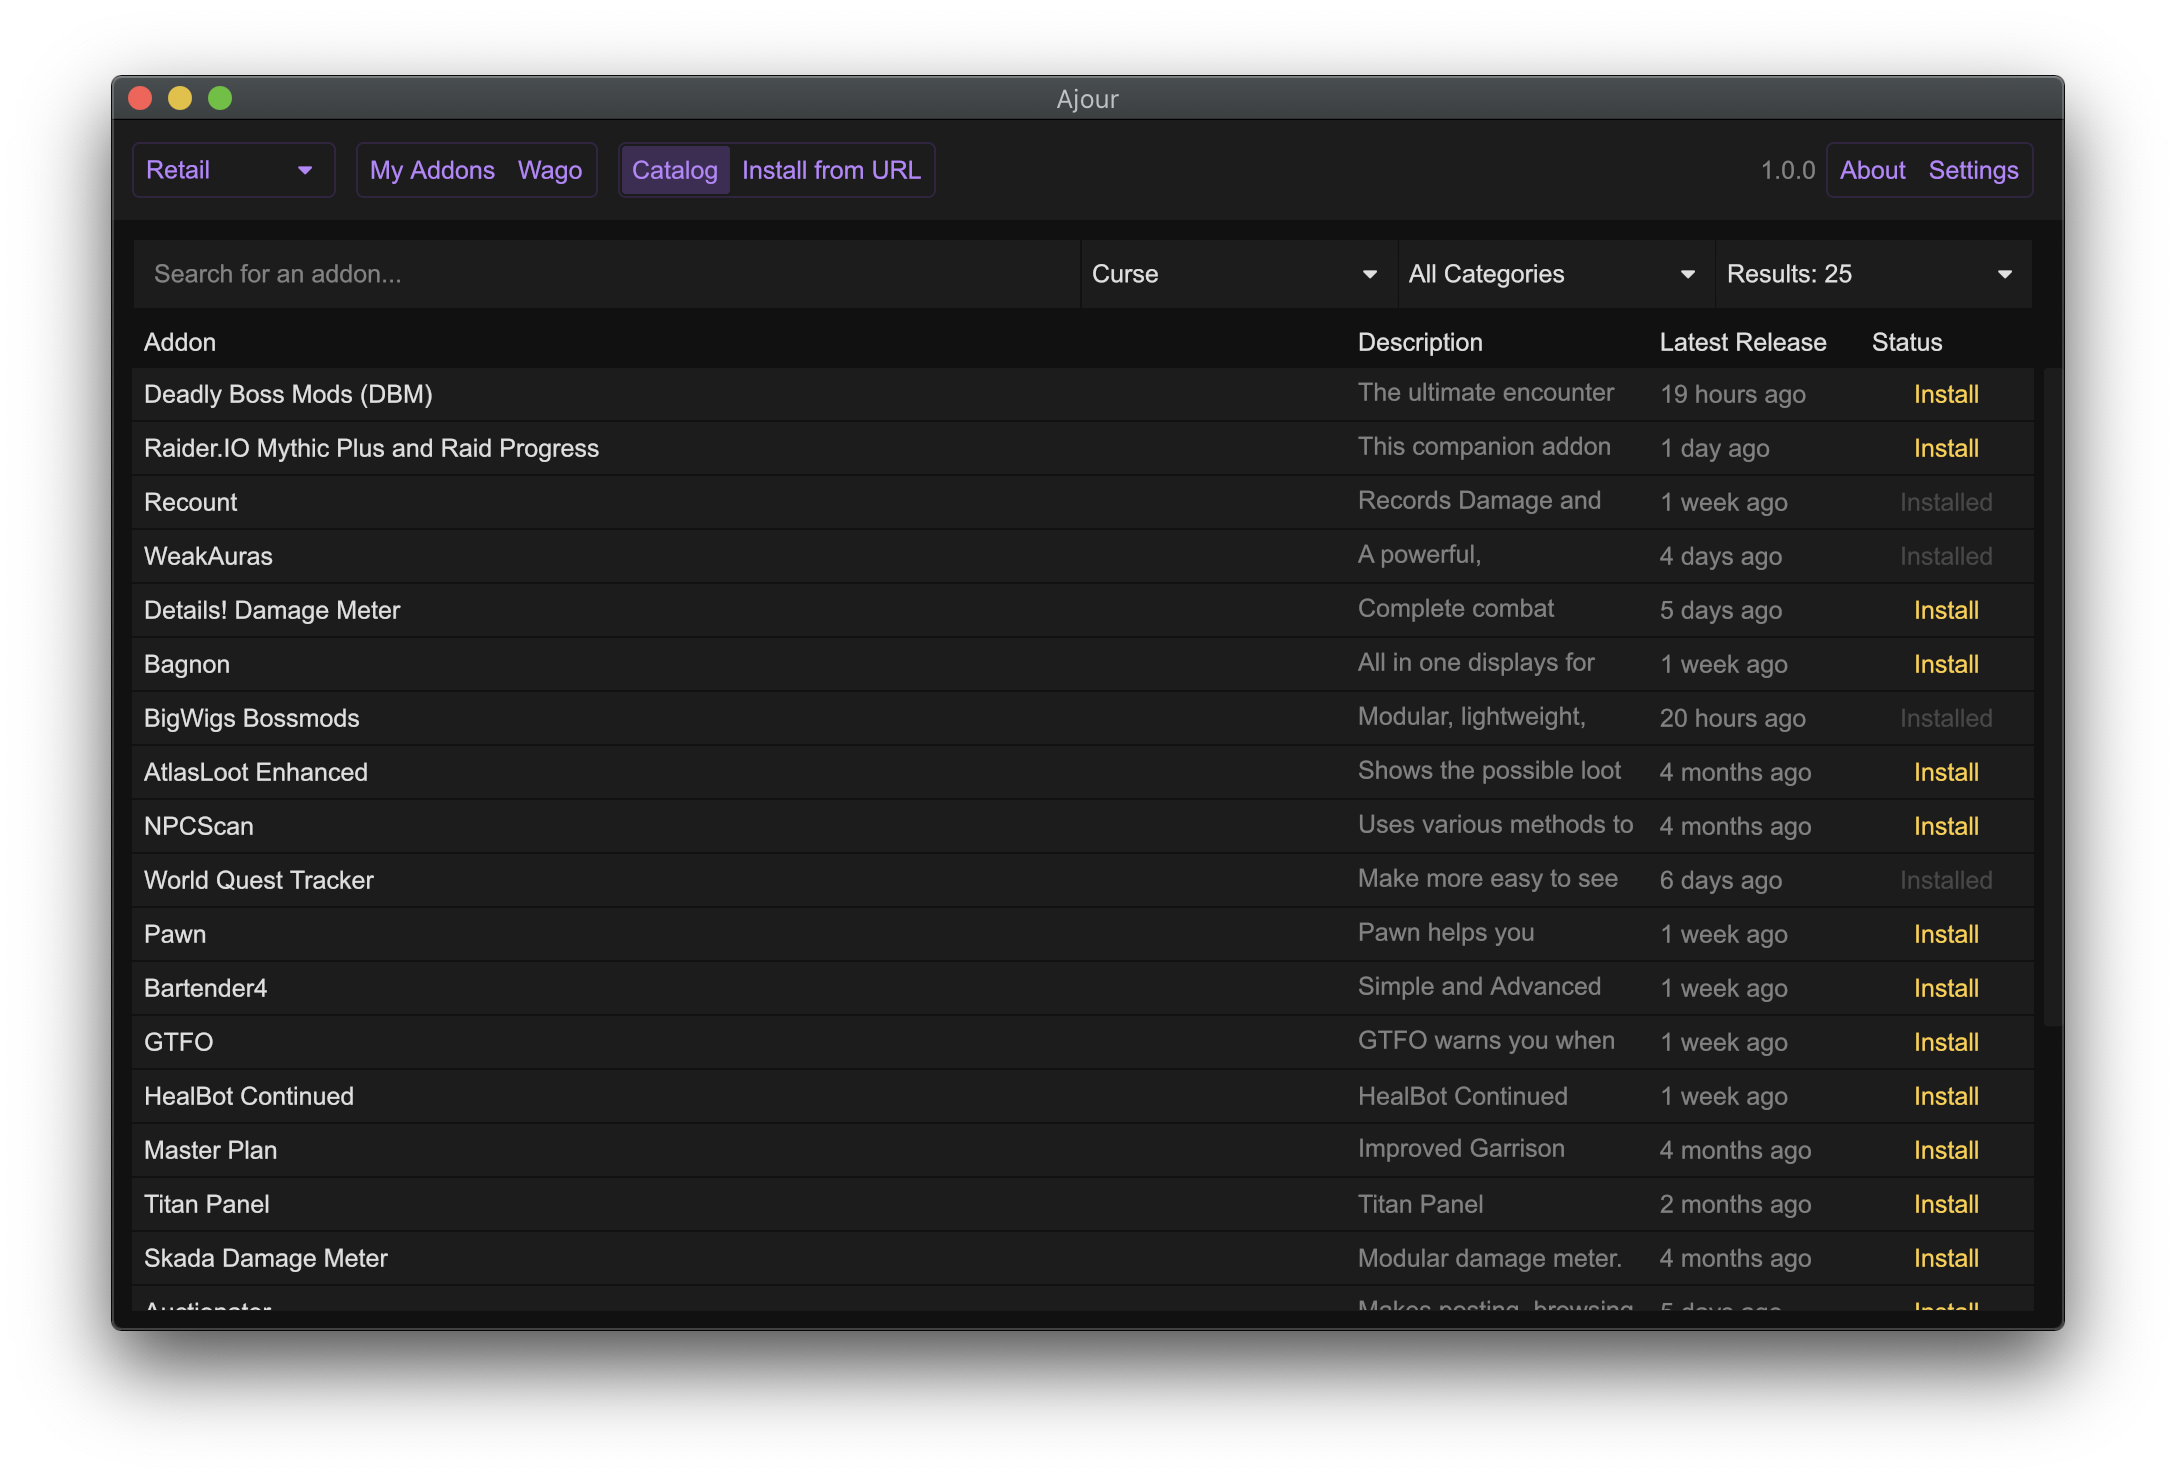Viewport: 2176px width, 1478px height.
Task: Install the Bagnon addon
Action: click(1945, 664)
